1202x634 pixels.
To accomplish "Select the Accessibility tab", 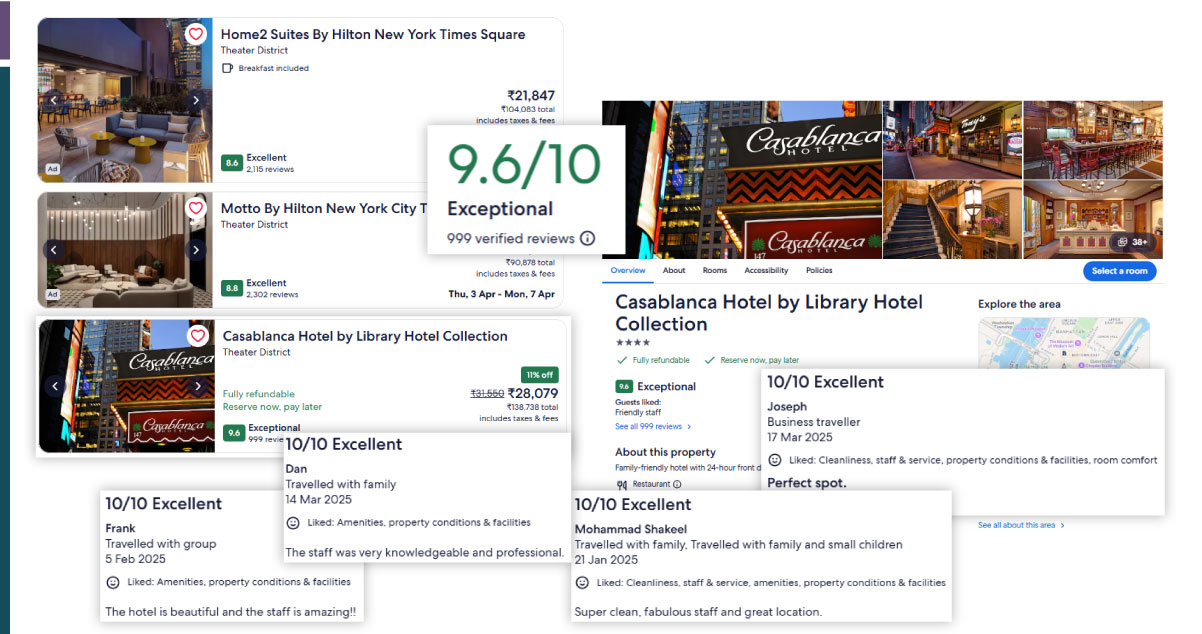I will coord(766,271).
